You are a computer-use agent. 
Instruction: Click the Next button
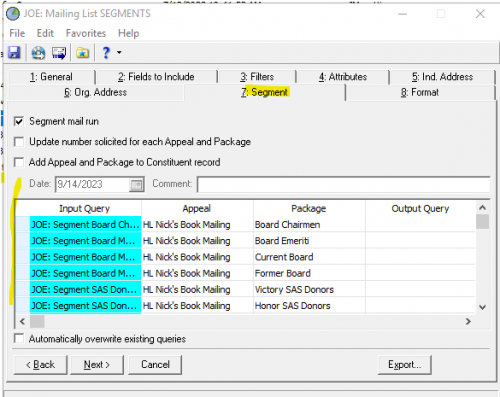click(x=97, y=365)
